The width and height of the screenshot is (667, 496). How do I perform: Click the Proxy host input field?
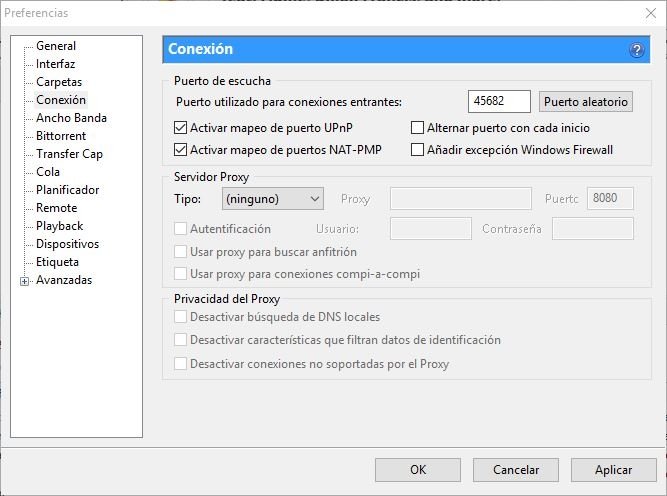(x=461, y=199)
